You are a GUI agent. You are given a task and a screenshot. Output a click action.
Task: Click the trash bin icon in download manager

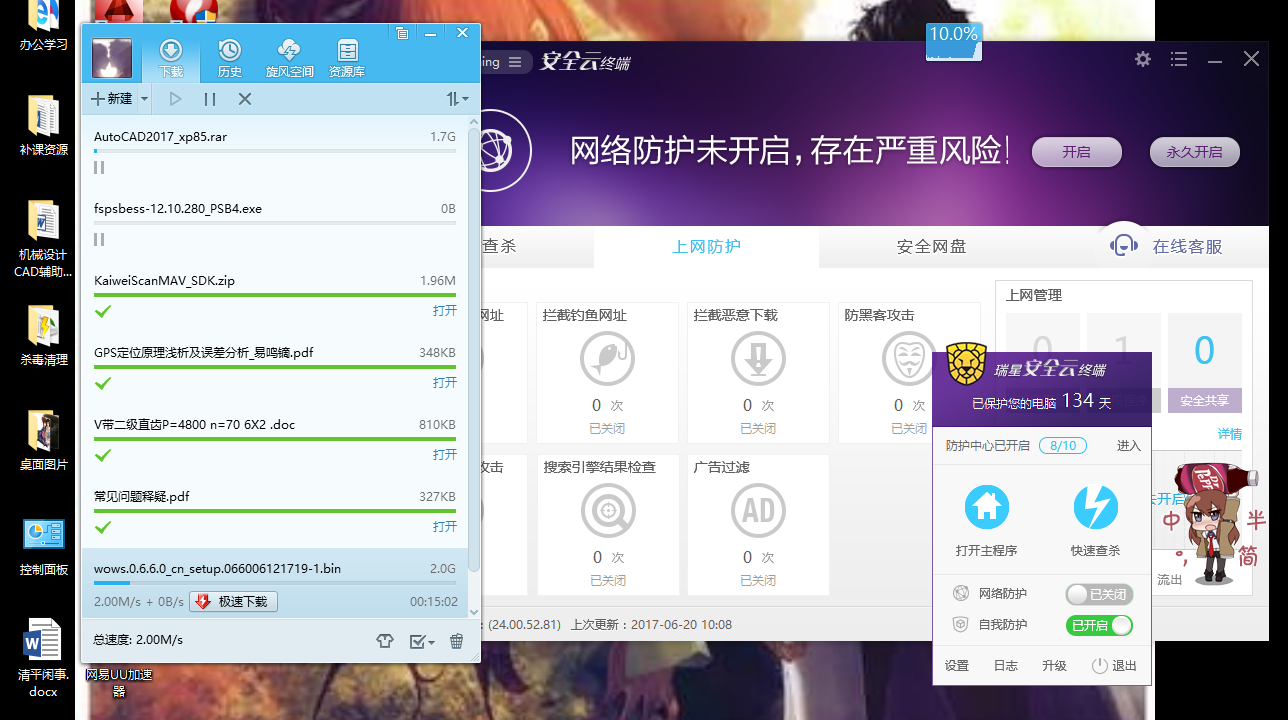click(x=457, y=641)
